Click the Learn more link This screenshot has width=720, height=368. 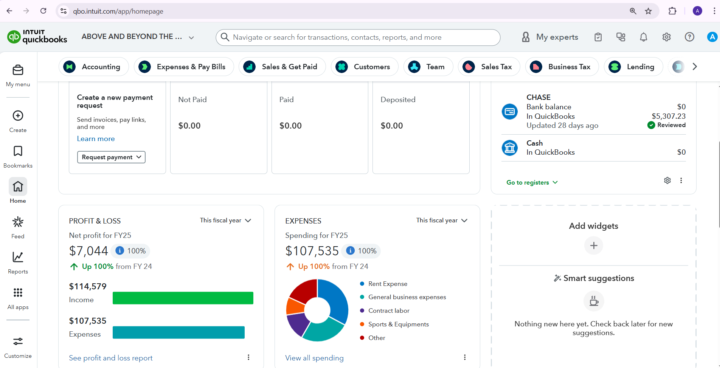click(x=96, y=139)
